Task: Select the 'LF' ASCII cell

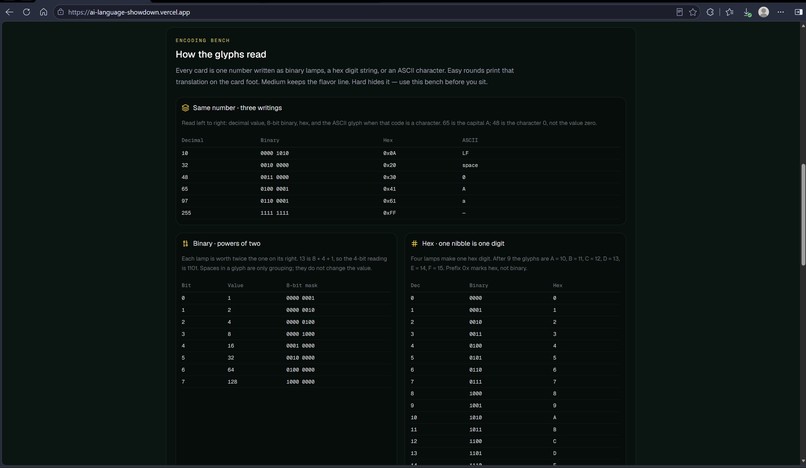Action: point(465,153)
